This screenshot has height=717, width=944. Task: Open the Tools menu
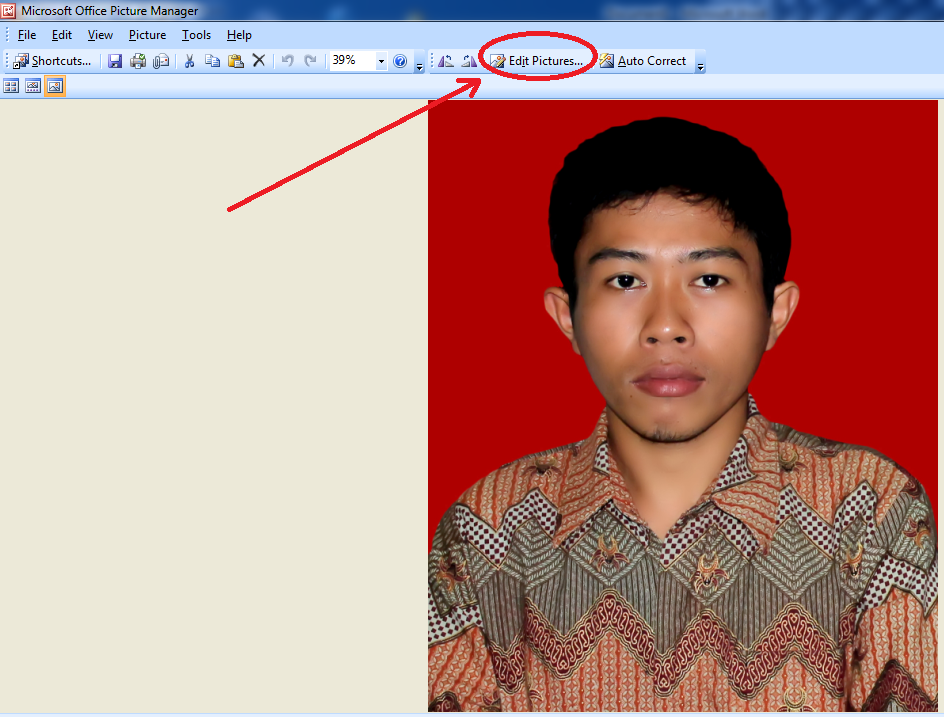coord(196,34)
